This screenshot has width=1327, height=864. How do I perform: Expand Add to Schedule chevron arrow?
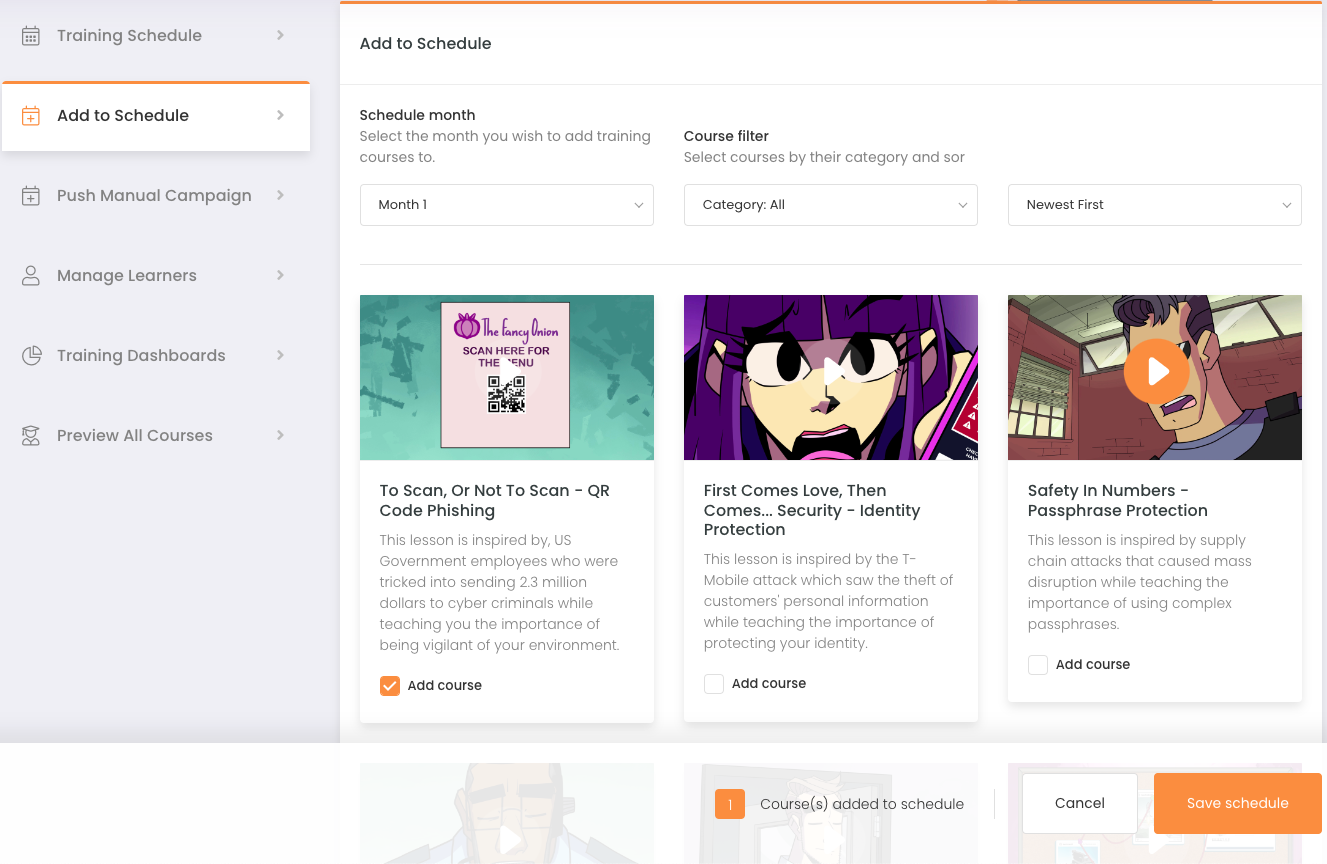(x=281, y=115)
